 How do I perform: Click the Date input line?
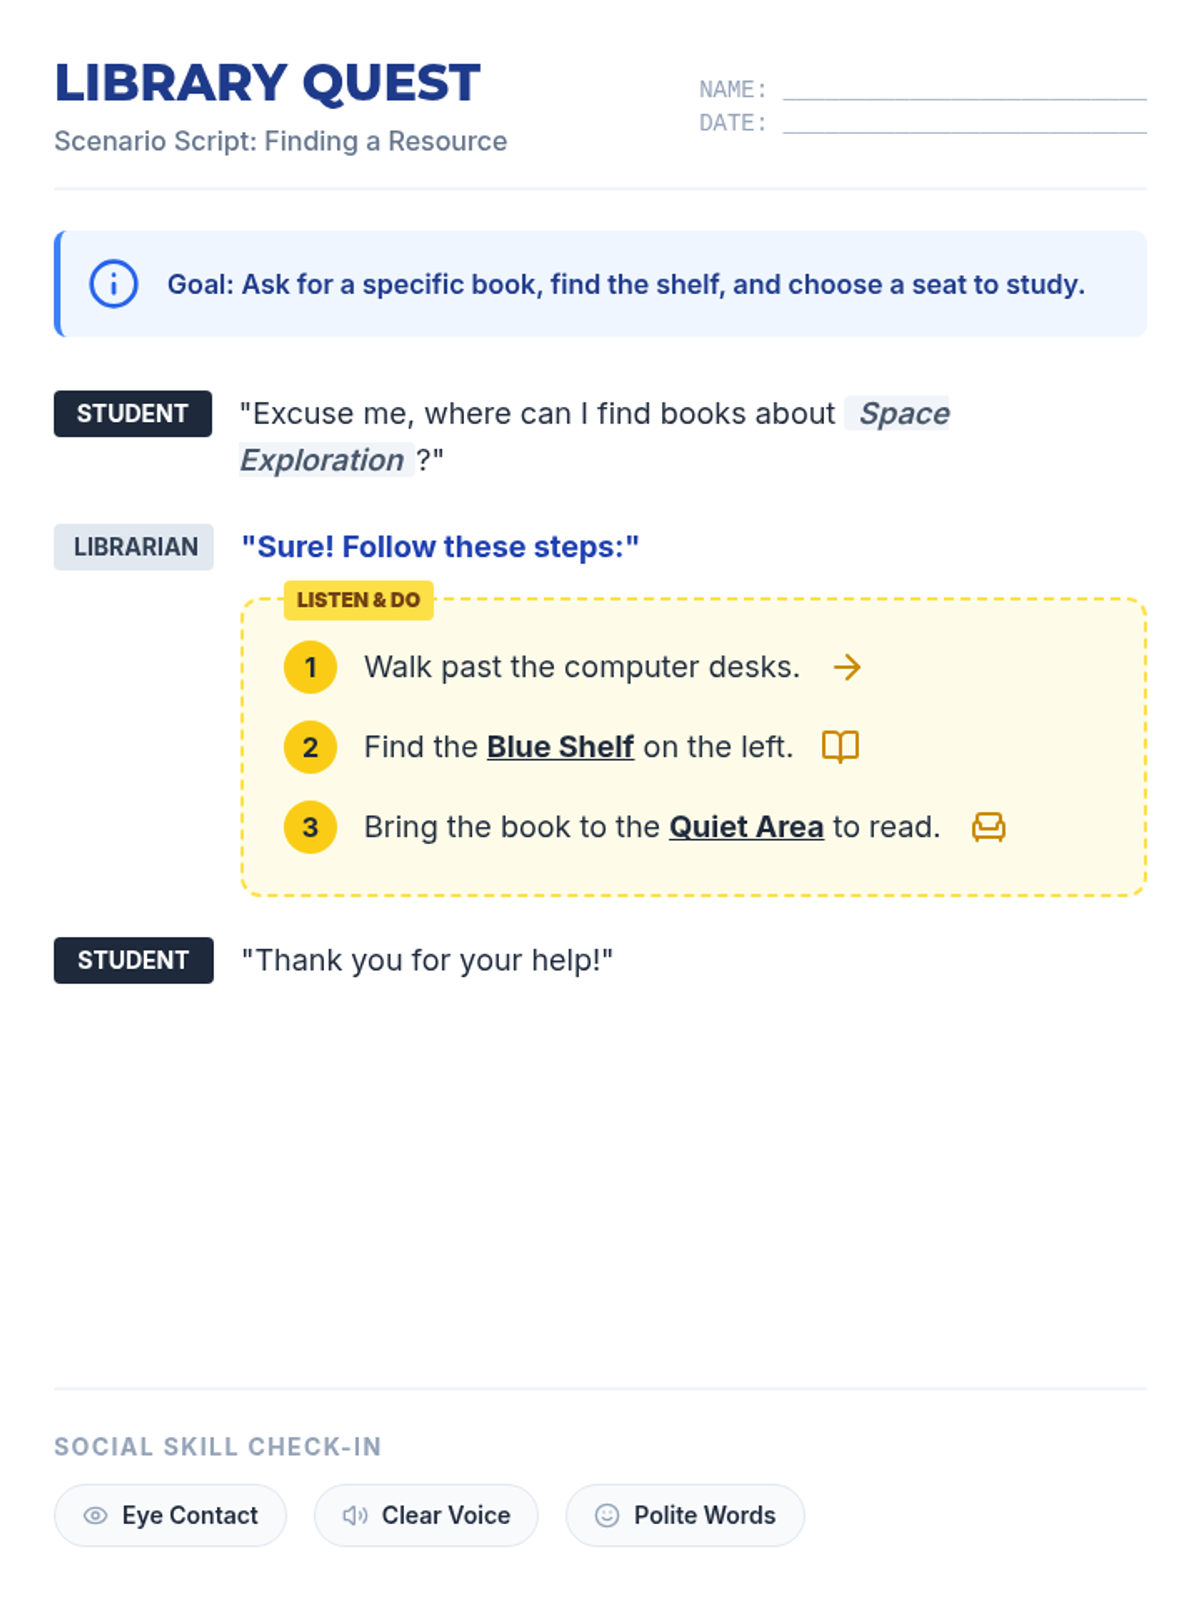tap(964, 123)
